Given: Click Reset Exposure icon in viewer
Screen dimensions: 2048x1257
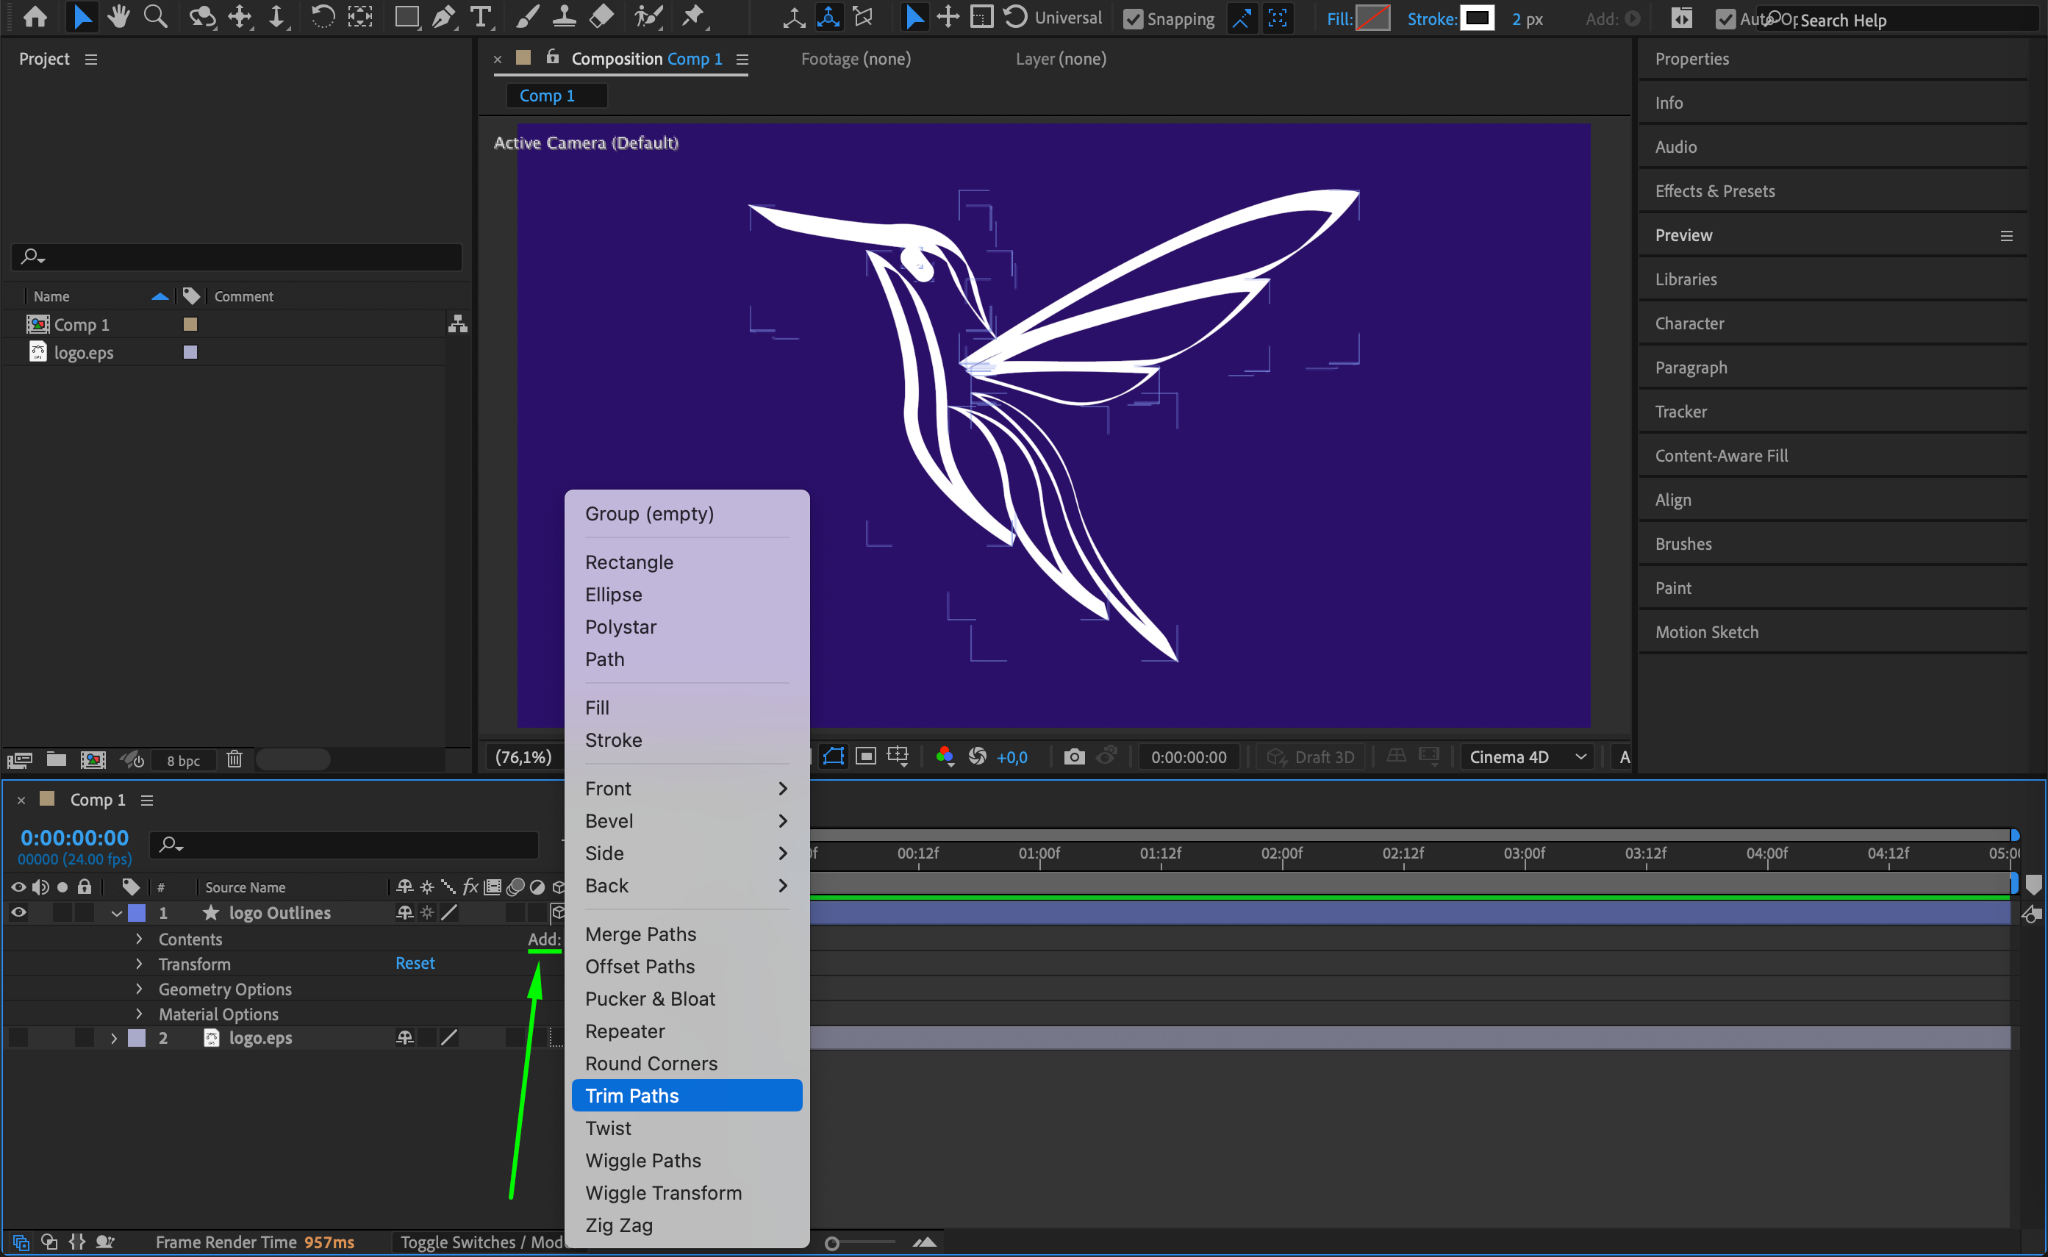Looking at the screenshot, I should pyautogui.click(x=977, y=757).
